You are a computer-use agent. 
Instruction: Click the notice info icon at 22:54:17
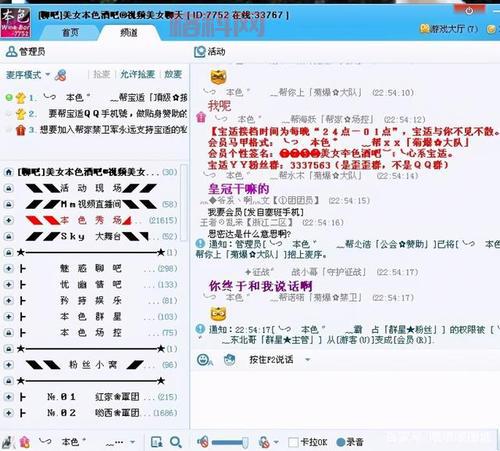point(200,329)
